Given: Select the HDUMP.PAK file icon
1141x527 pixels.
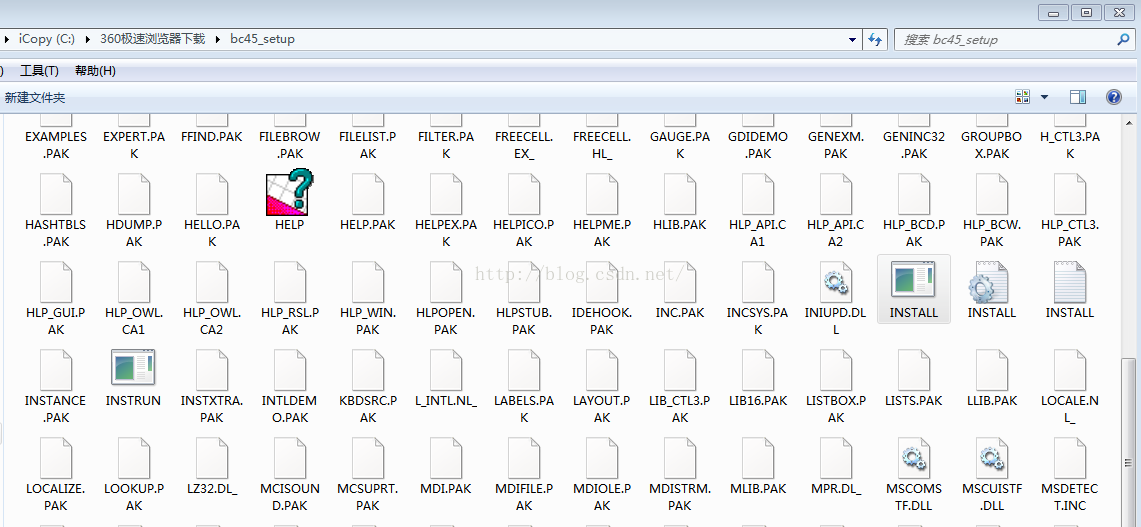Looking at the screenshot, I should pos(134,194).
